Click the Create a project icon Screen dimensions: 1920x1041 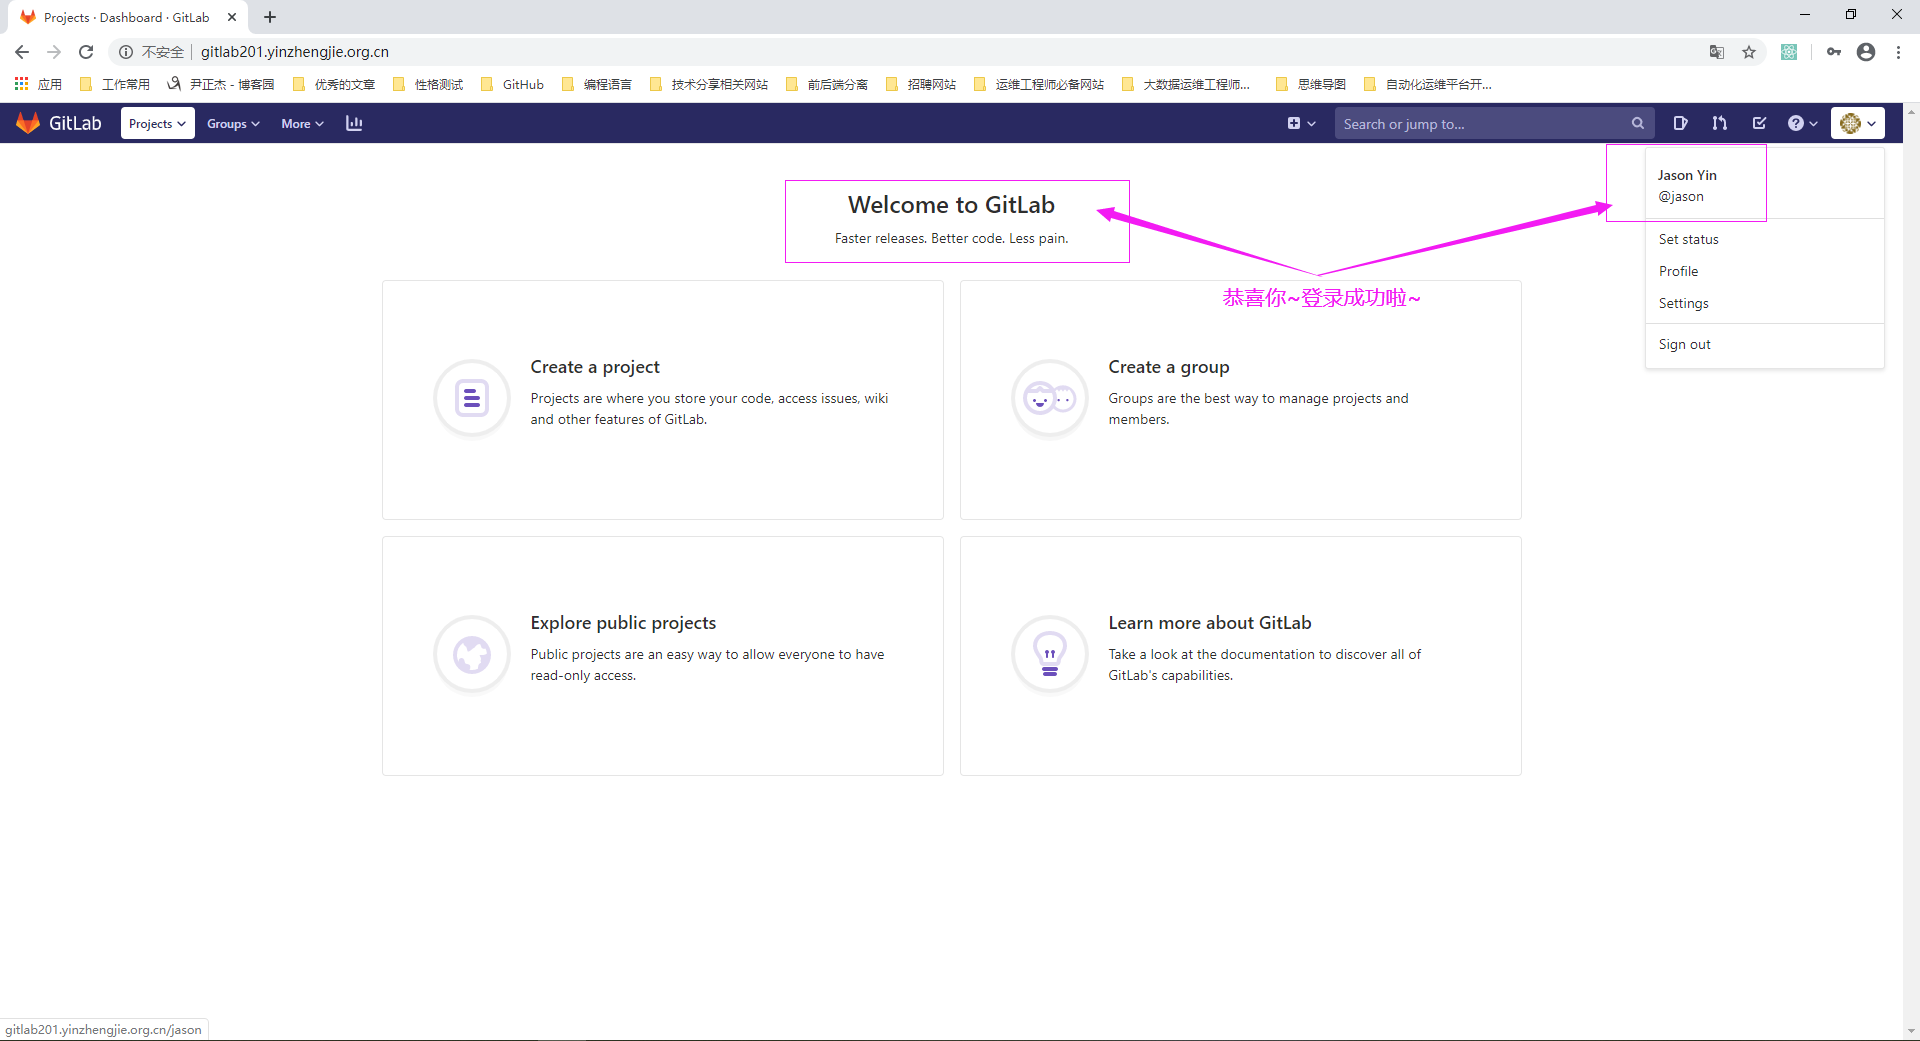click(x=472, y=398)
